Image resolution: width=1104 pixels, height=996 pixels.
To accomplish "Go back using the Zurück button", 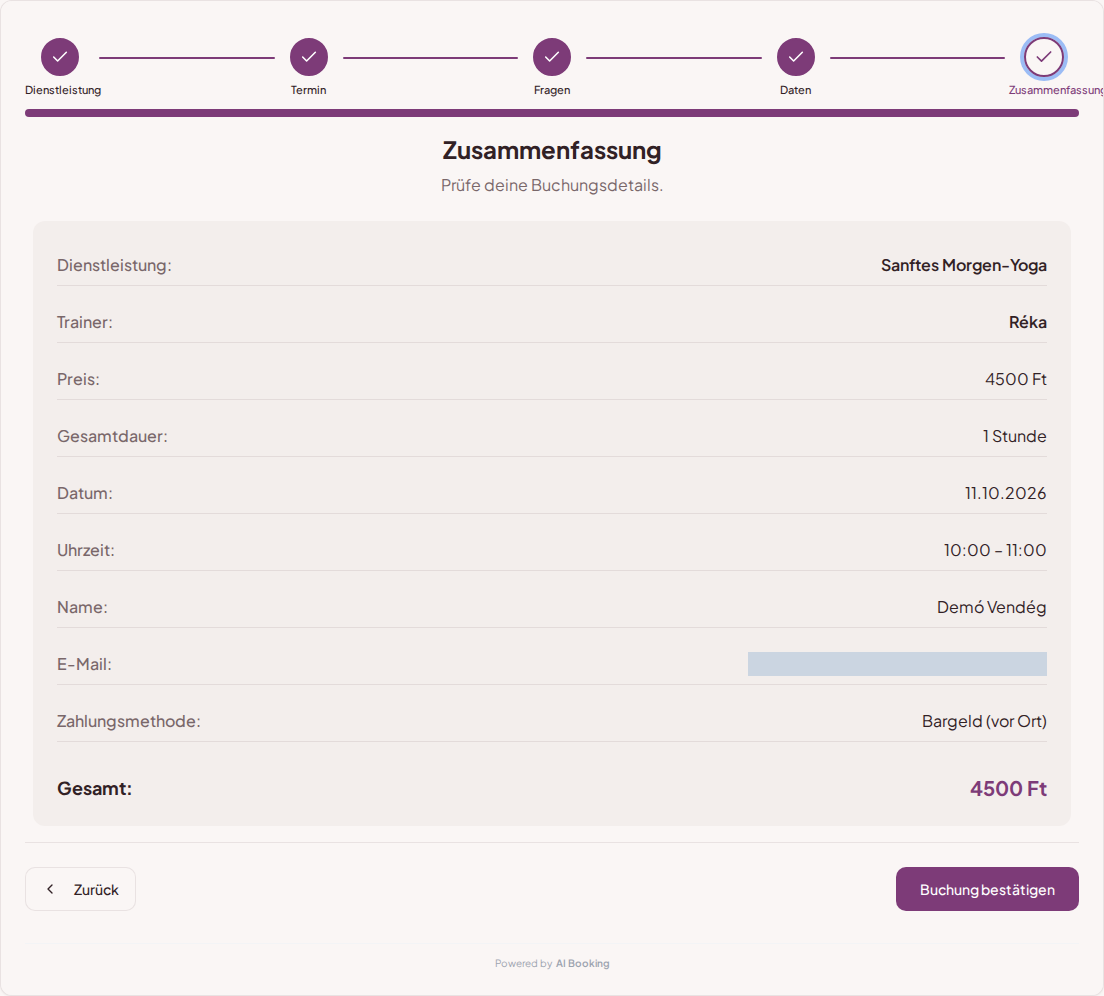I will click(x=80, y=889).
